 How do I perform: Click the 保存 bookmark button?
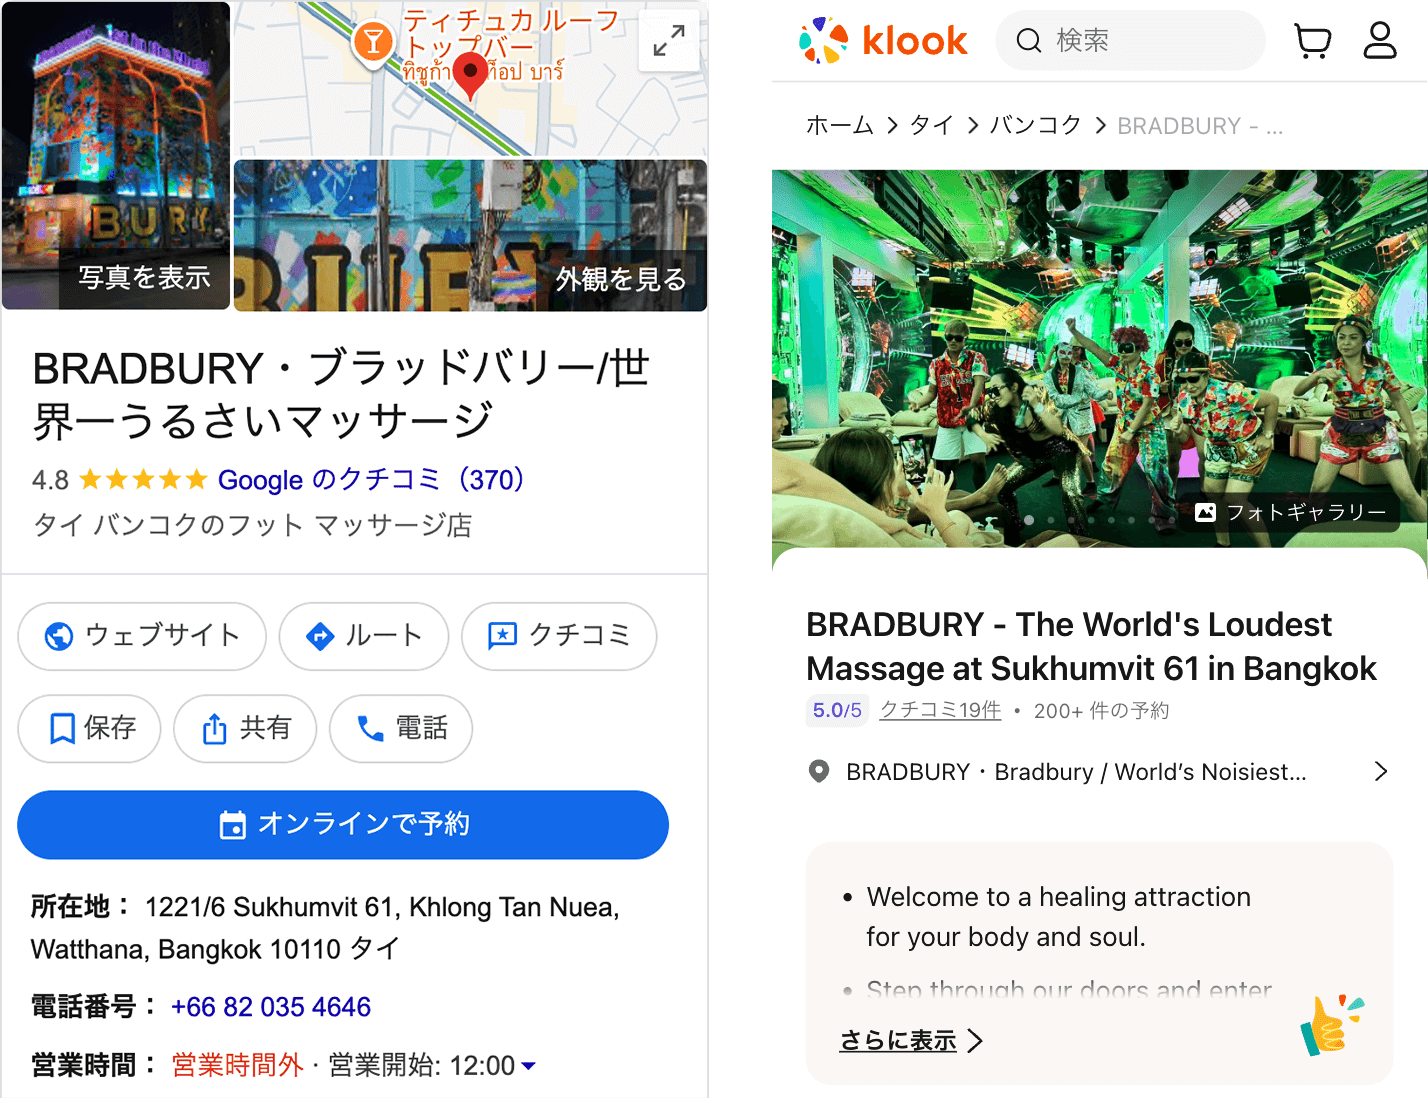(x=89, y=728)
